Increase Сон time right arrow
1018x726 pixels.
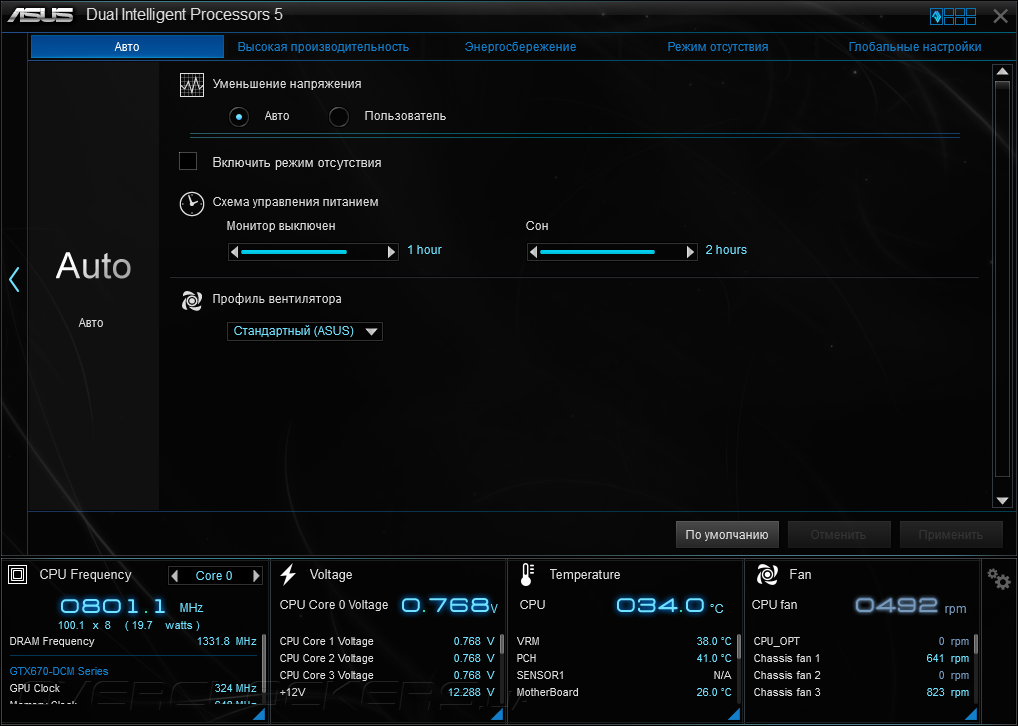click(691, 252)
